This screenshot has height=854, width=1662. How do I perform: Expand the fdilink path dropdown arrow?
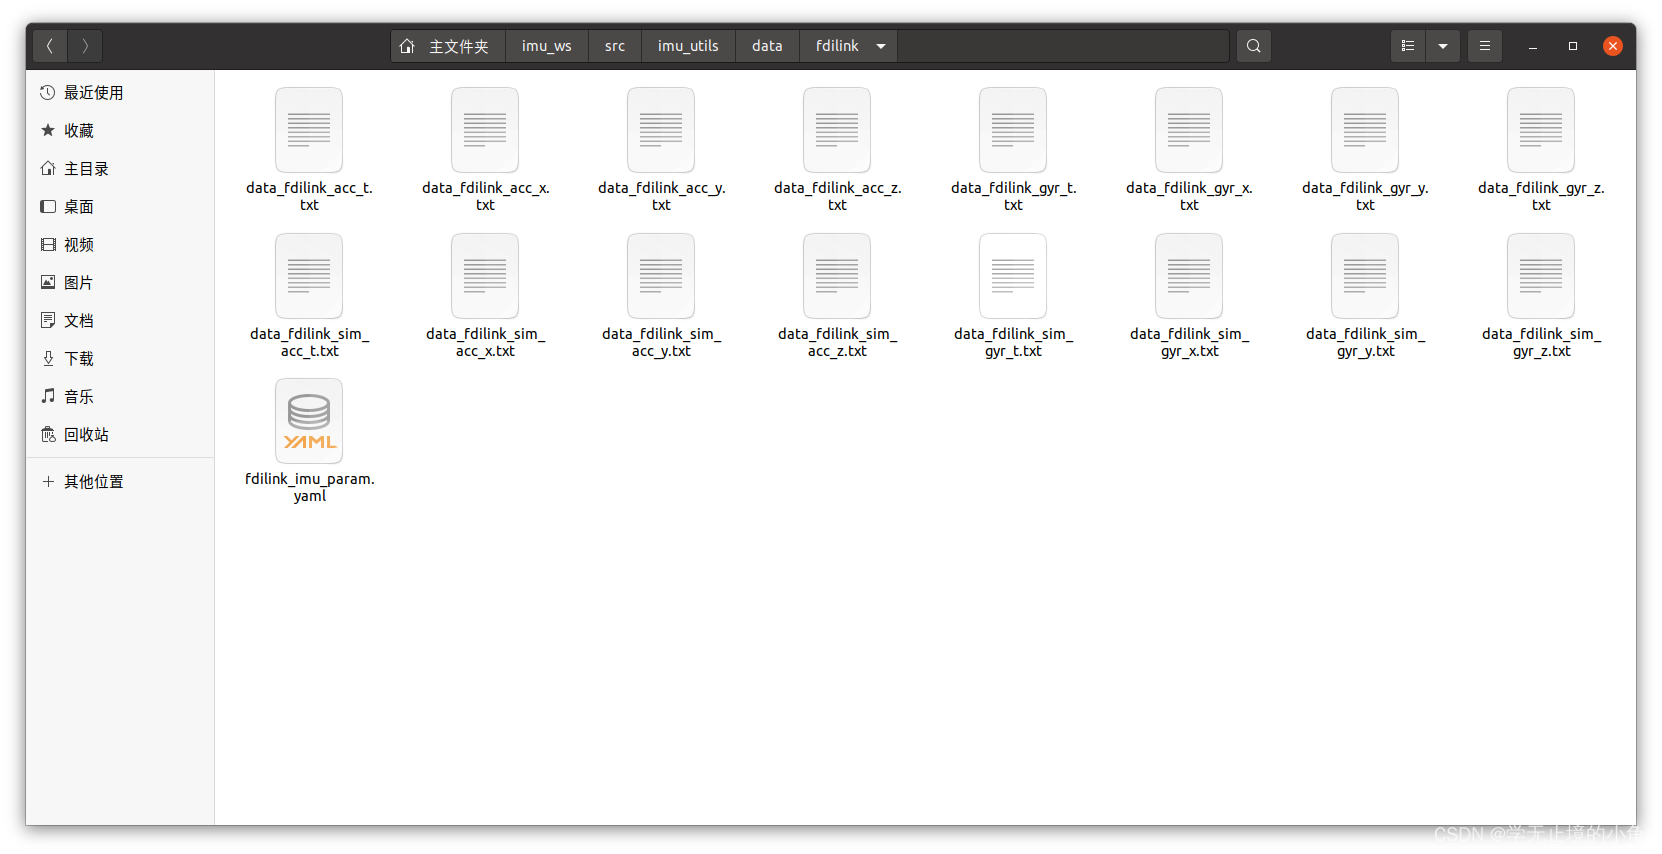click(881, 46)
